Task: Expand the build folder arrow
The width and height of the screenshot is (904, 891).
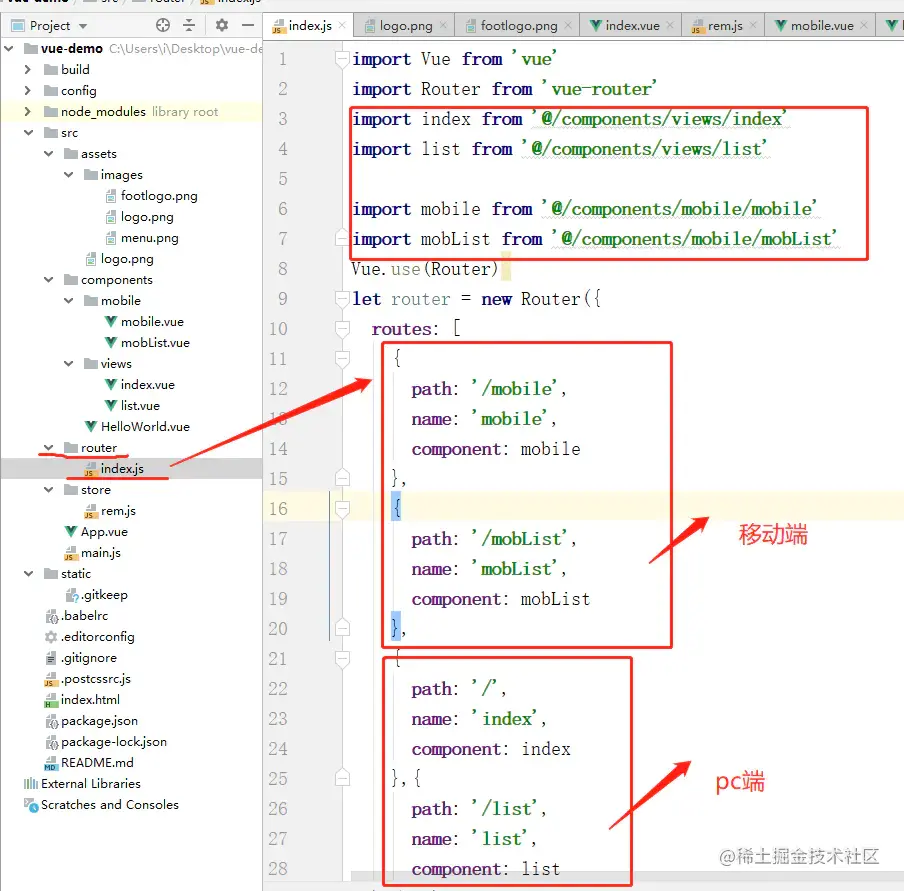Action: tap(28, 70)
